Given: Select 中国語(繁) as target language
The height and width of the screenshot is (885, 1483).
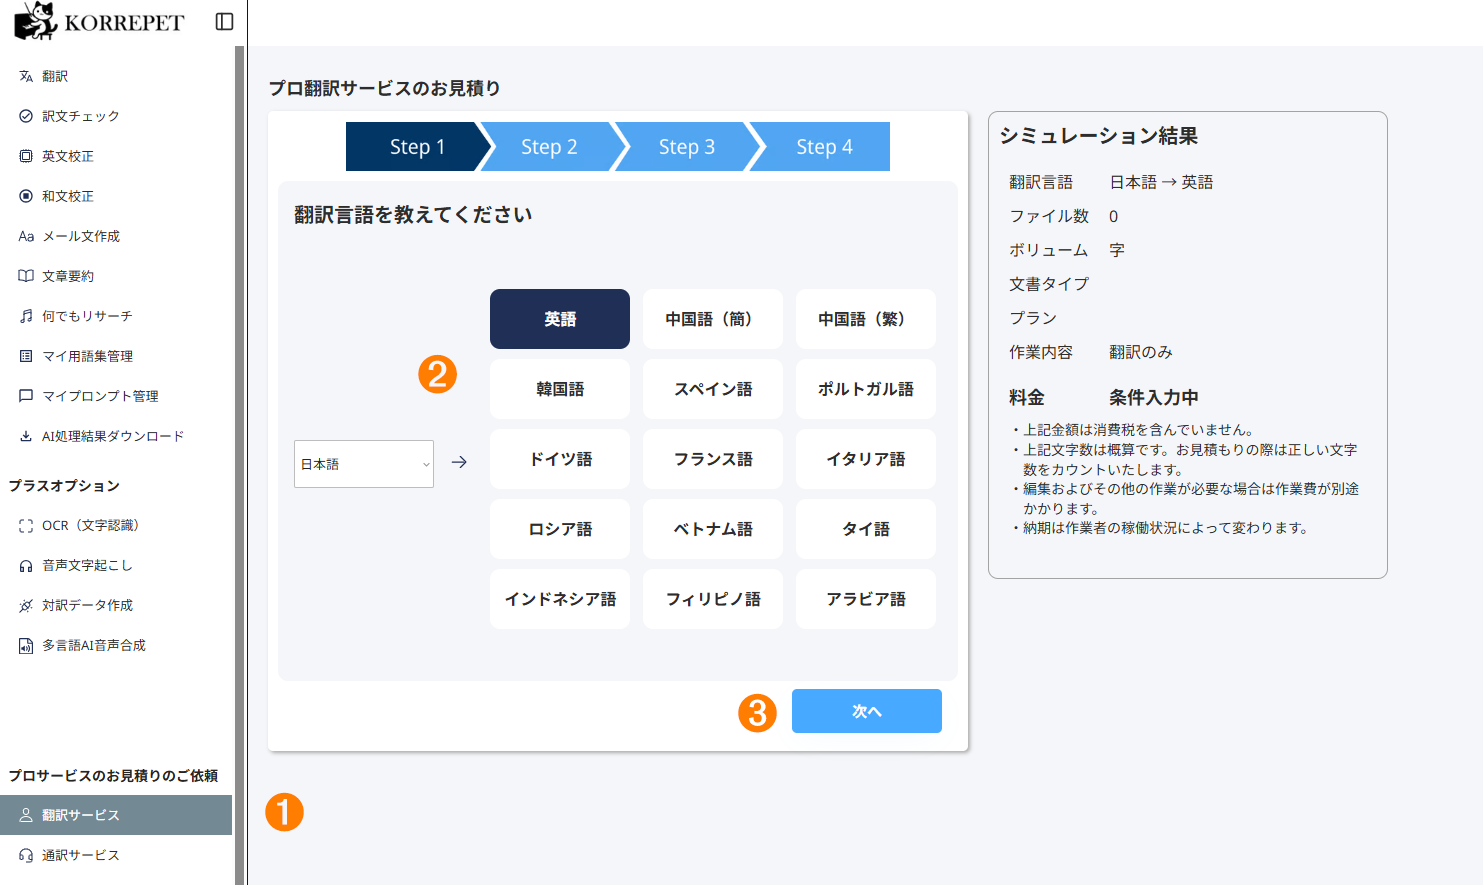Looking at the screenshot, I should (866, 319).
